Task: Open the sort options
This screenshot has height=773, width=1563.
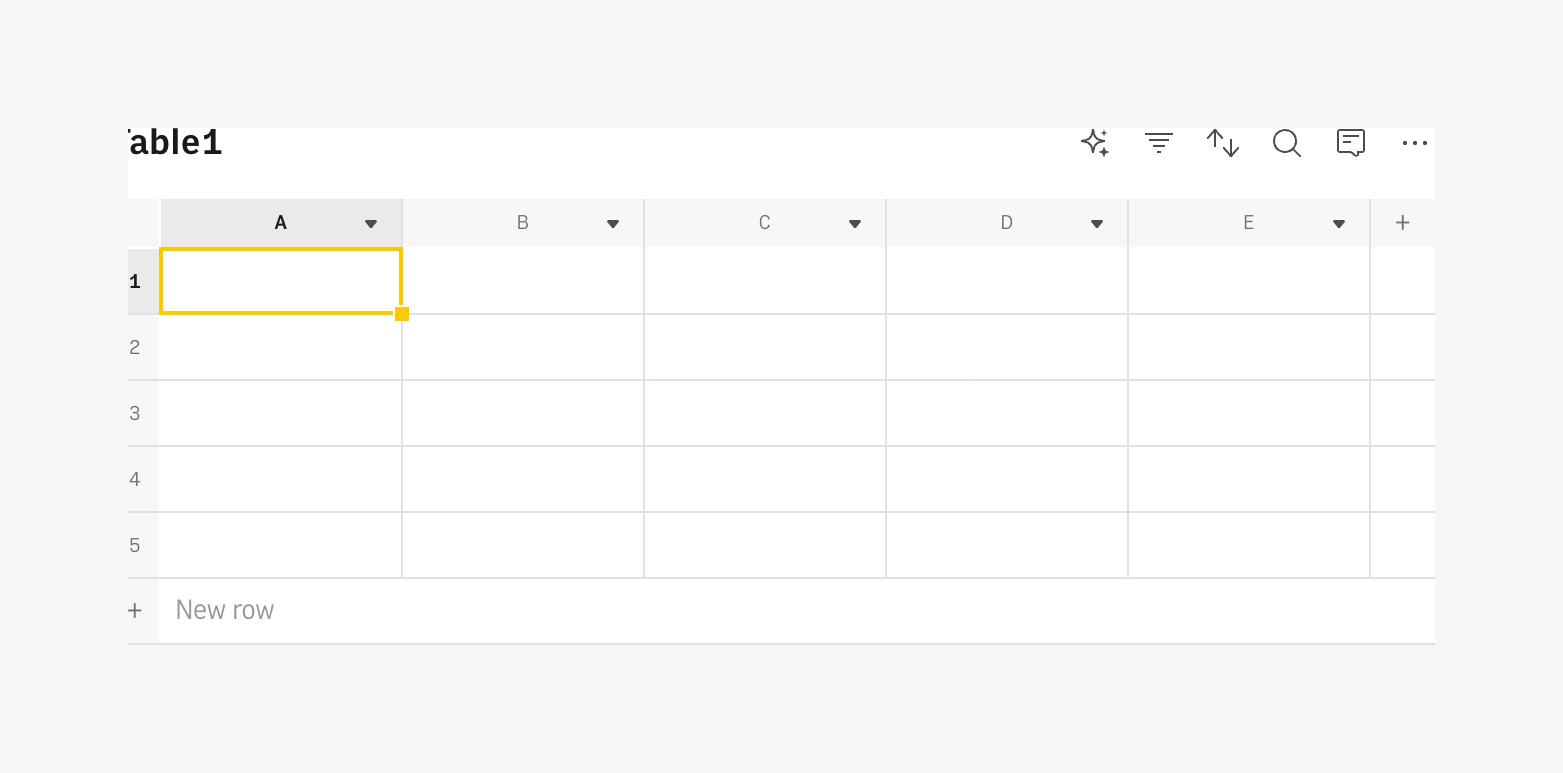Action: [x=1223, y=143]
